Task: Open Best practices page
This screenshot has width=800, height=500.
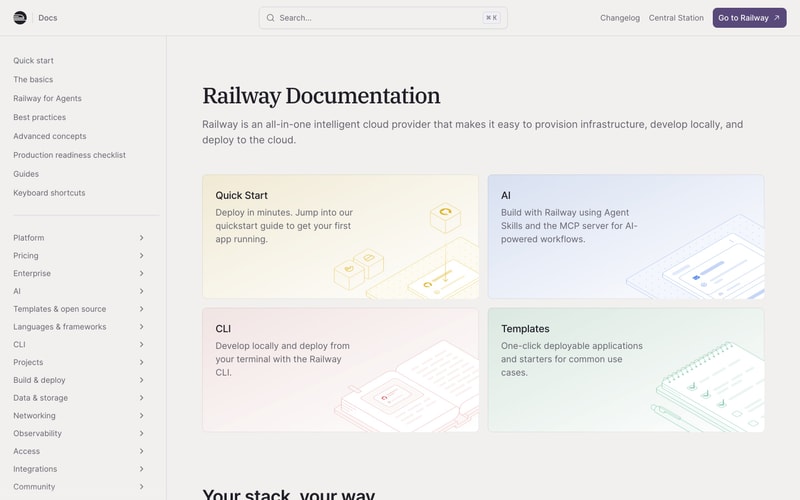Action: coord(39,117)
